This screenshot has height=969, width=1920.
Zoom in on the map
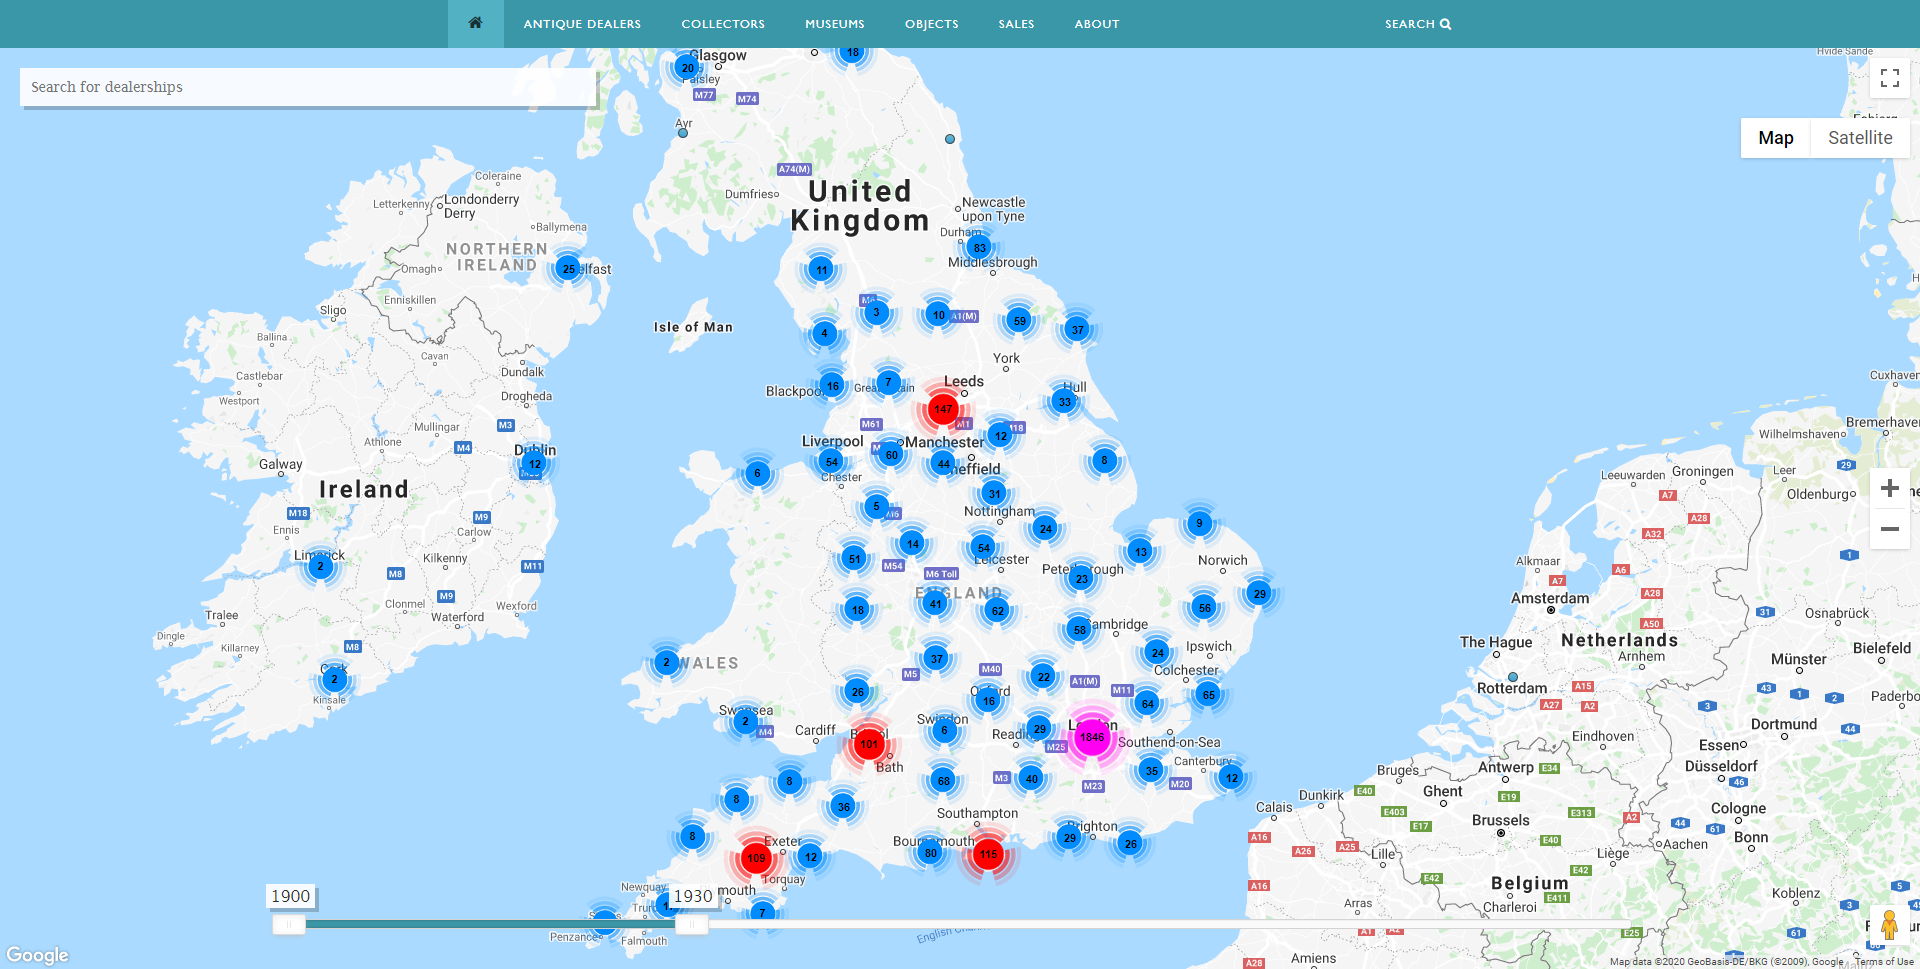pyautogui.click(x=1889, y=488)
